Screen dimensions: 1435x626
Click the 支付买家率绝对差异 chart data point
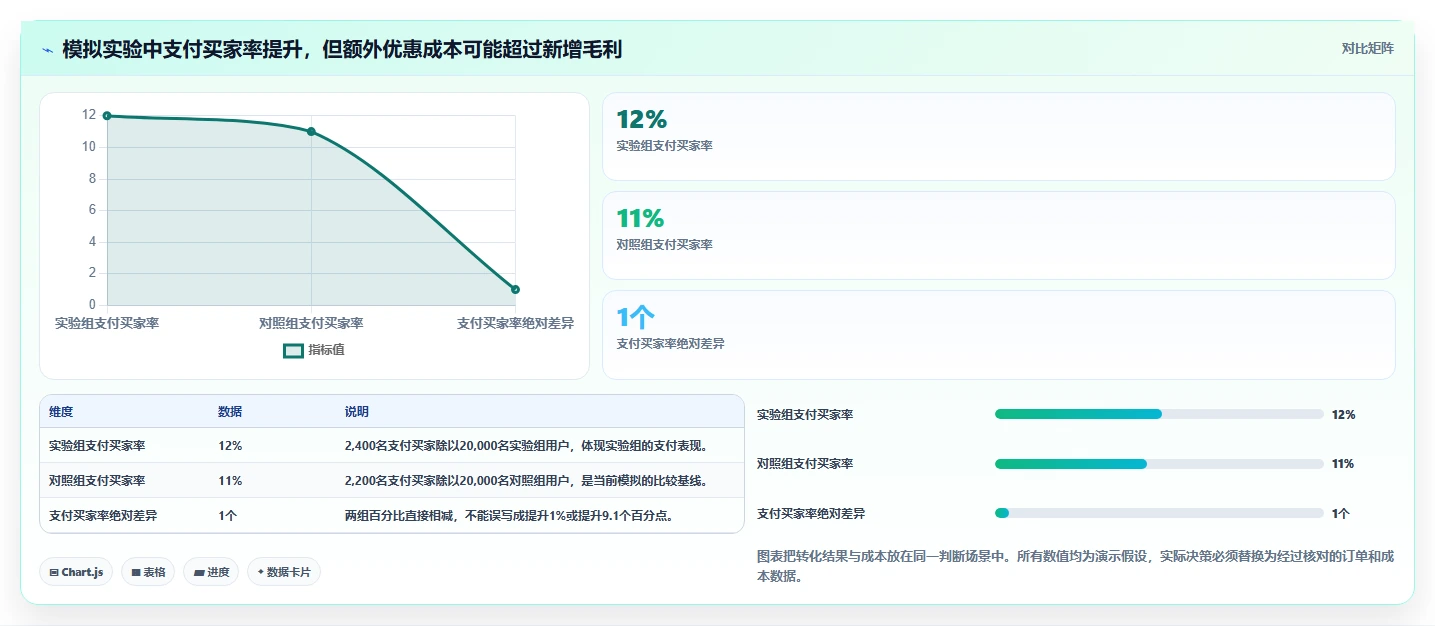pyautogui.click(x=515, y=289)
